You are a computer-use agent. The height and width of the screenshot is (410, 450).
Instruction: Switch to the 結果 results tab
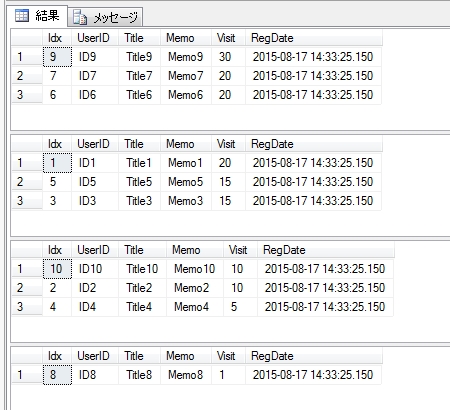click(37, 16)
